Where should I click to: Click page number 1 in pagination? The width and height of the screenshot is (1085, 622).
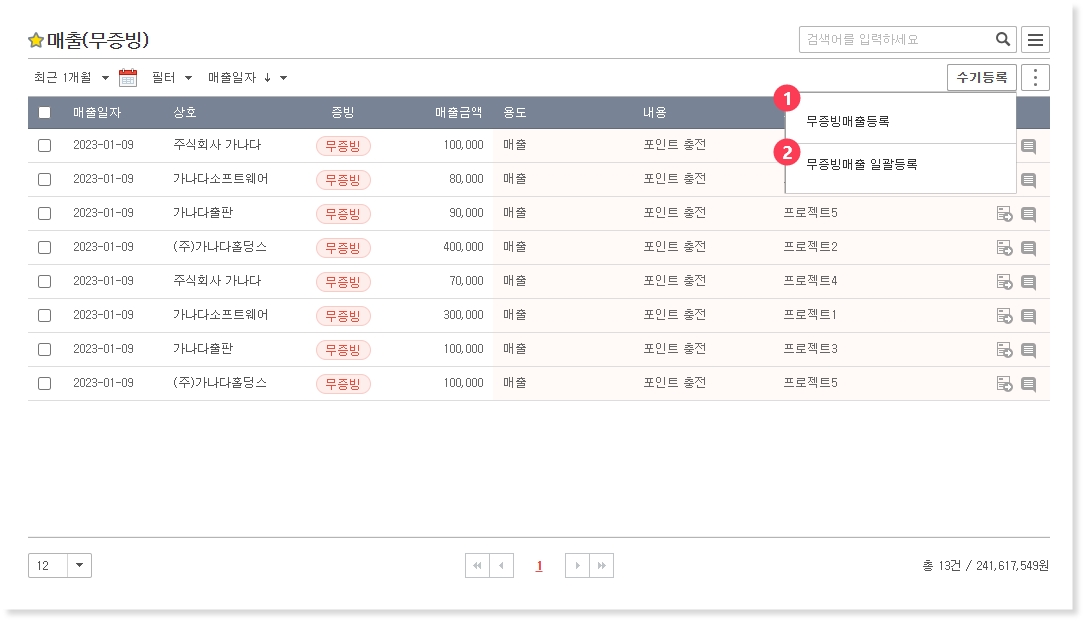539,566
